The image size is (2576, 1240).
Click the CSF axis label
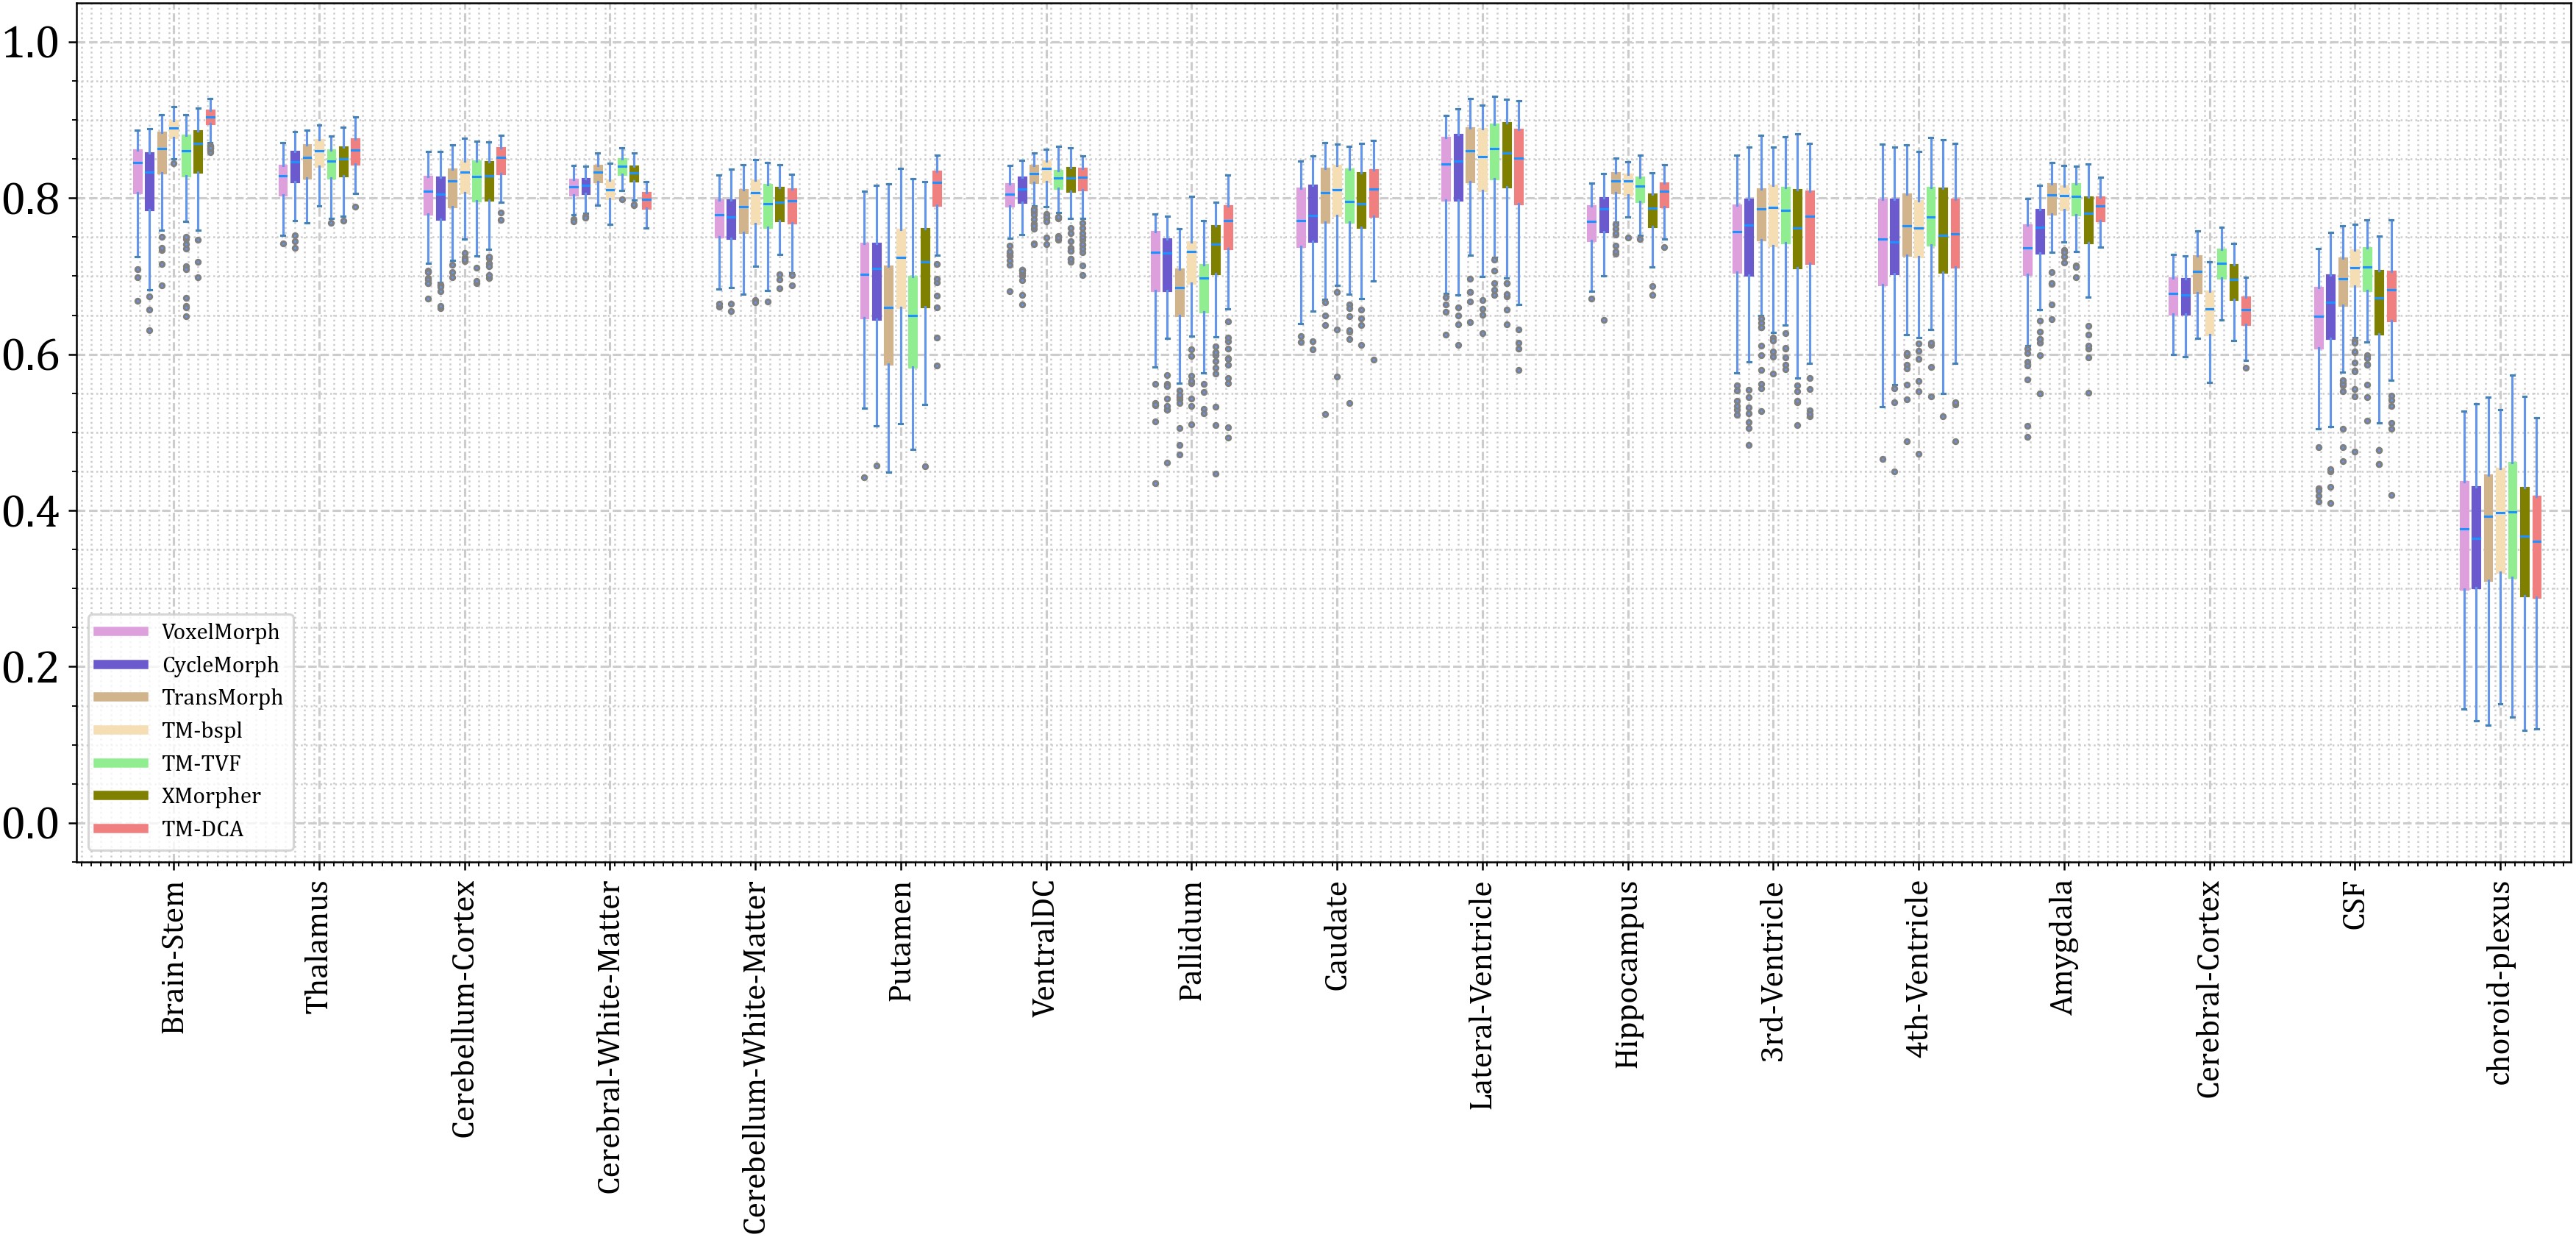click(x=2354, y=905)
